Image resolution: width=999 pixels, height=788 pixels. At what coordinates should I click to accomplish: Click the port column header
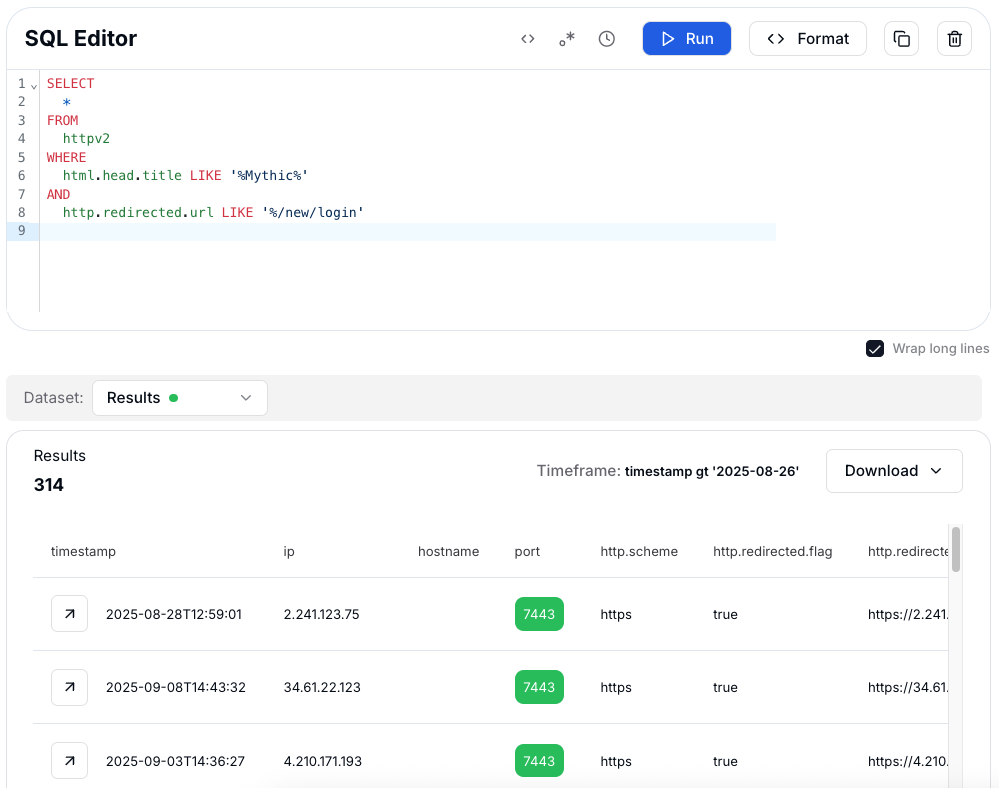click(527, 551)
